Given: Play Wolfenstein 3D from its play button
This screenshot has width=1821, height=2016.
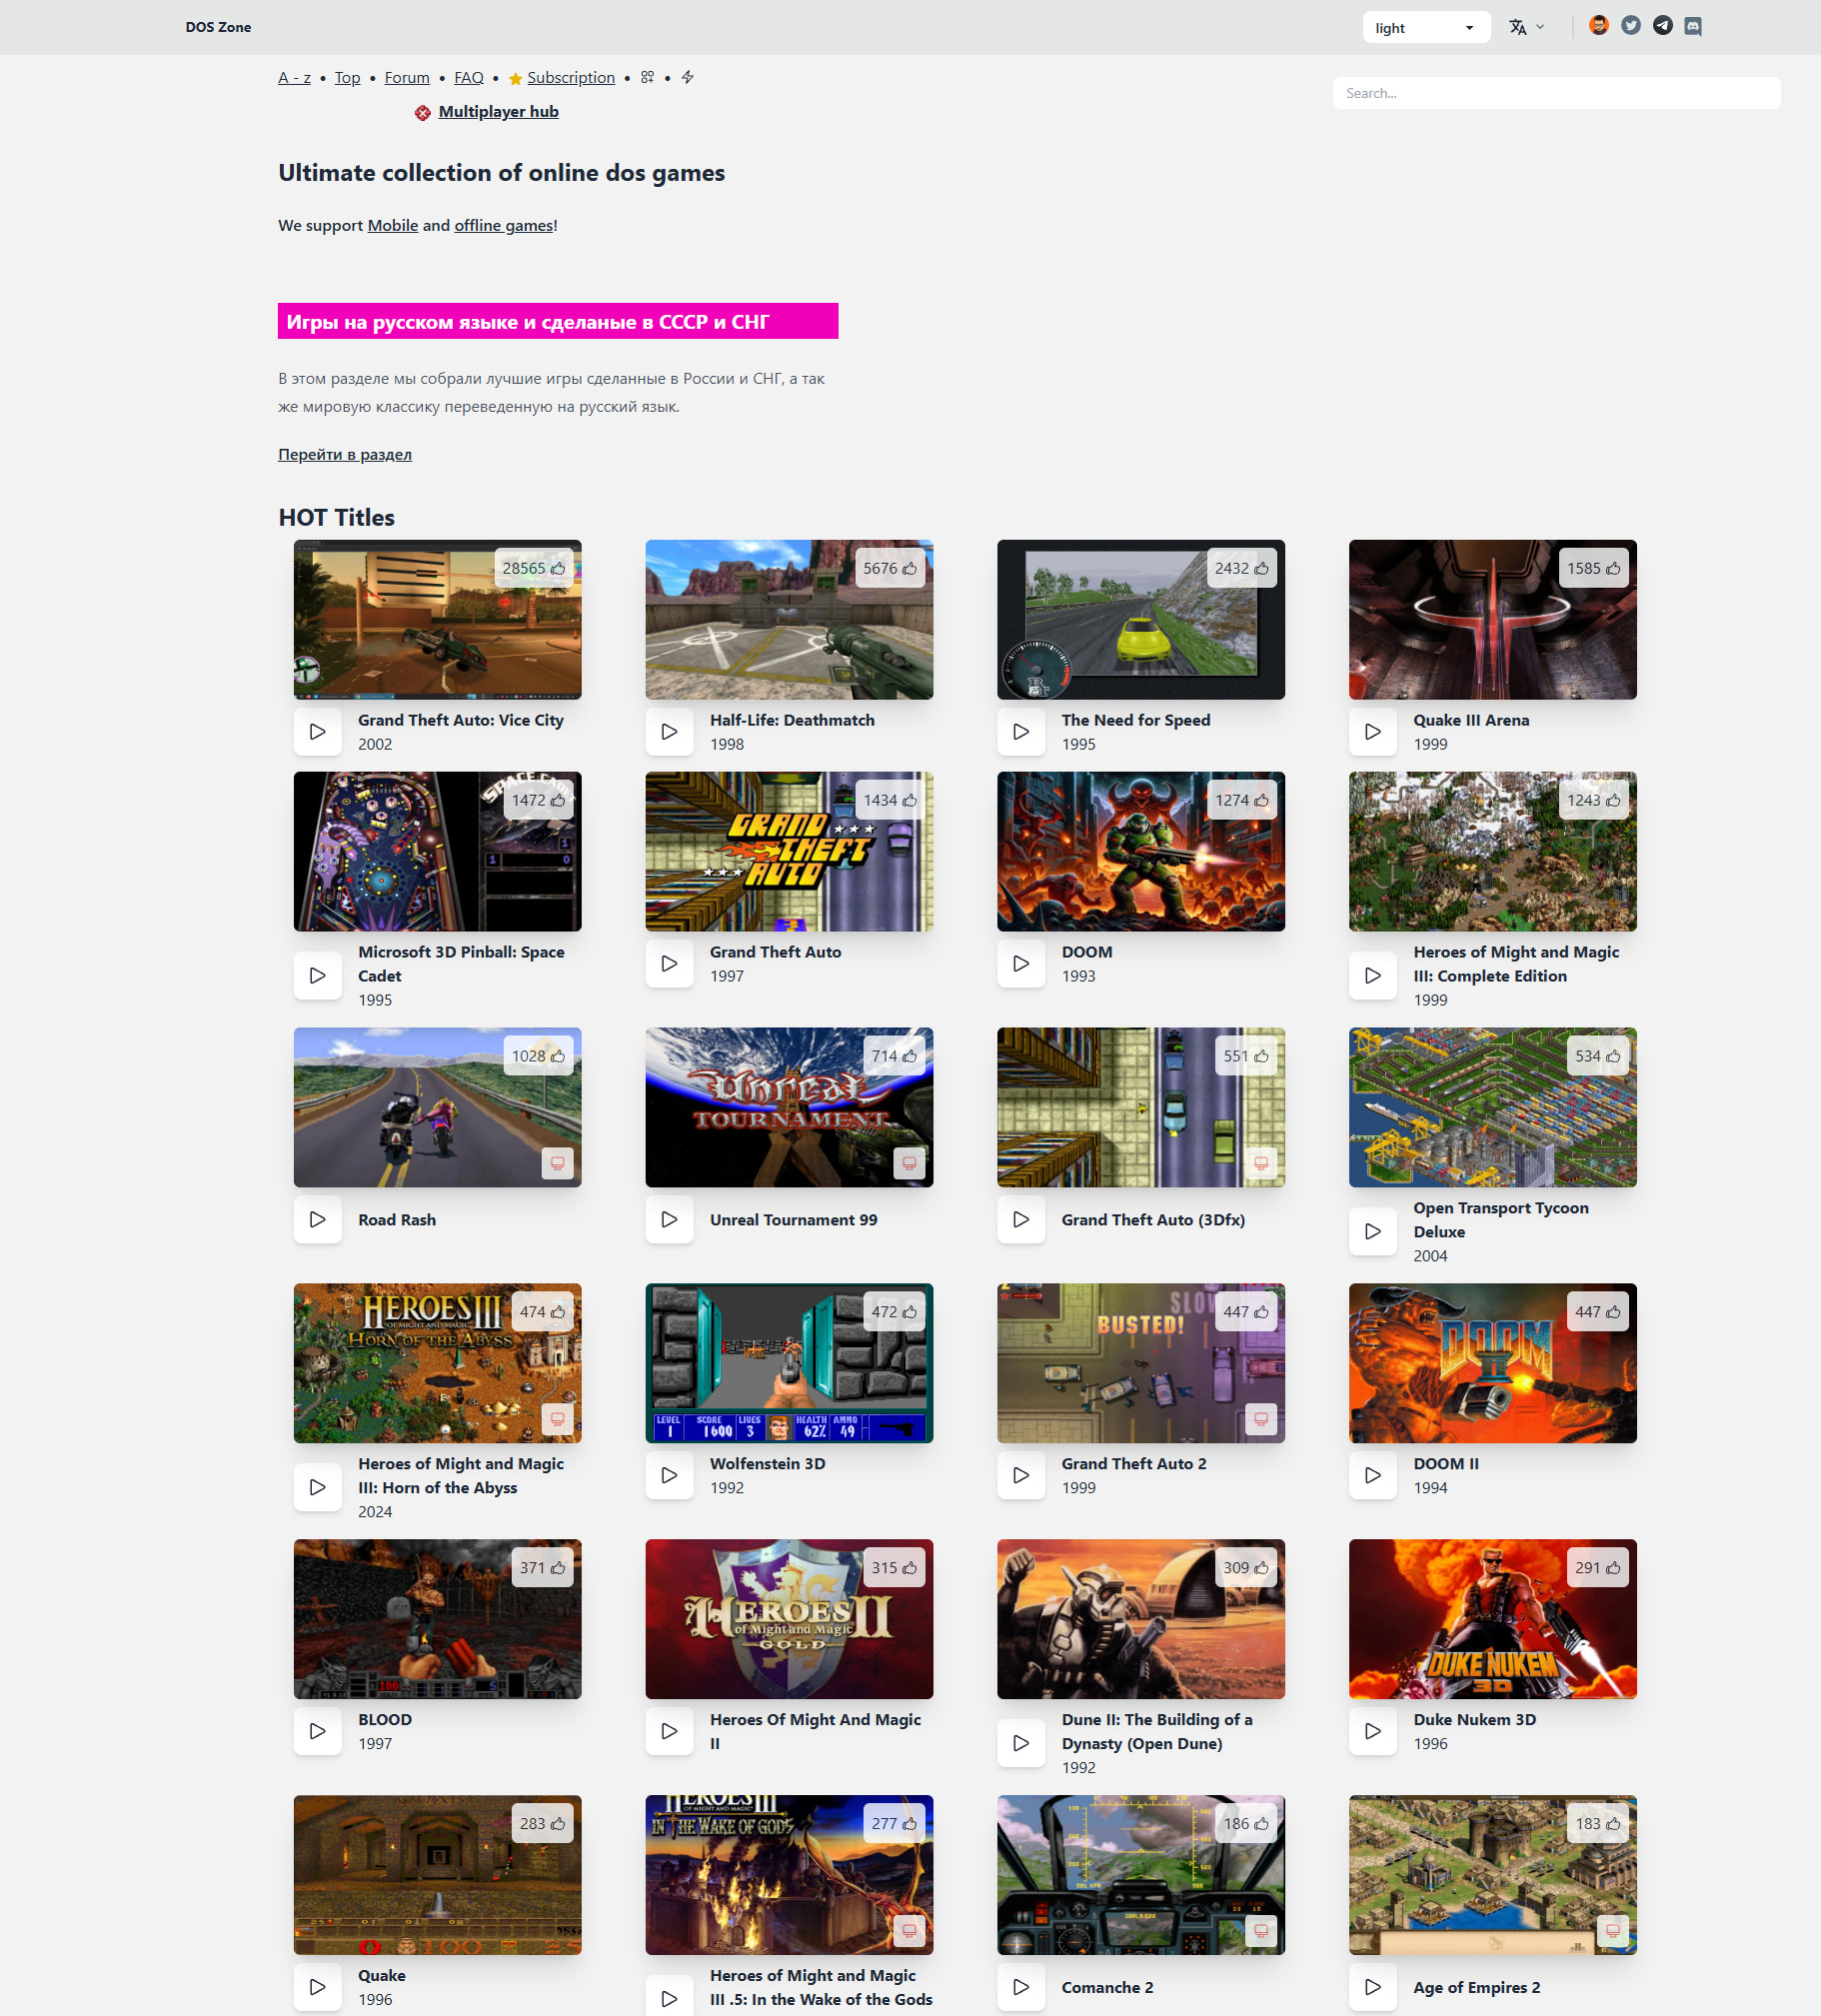Looking at the screenshot, I should (670, 1476).
